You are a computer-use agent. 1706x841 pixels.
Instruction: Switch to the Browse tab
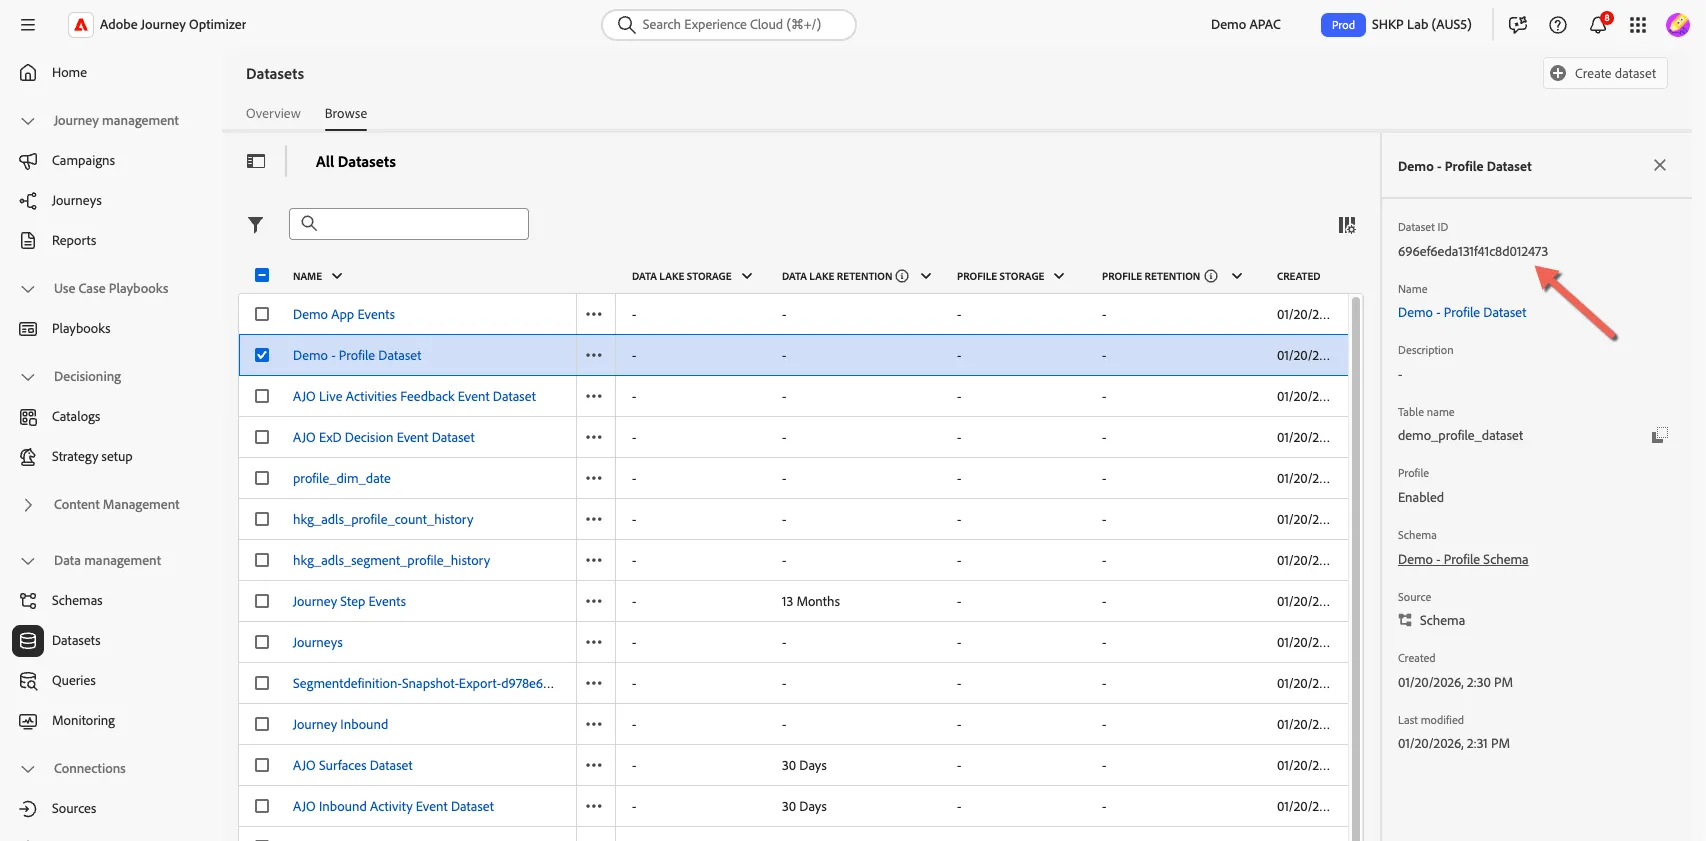point(346,114)
